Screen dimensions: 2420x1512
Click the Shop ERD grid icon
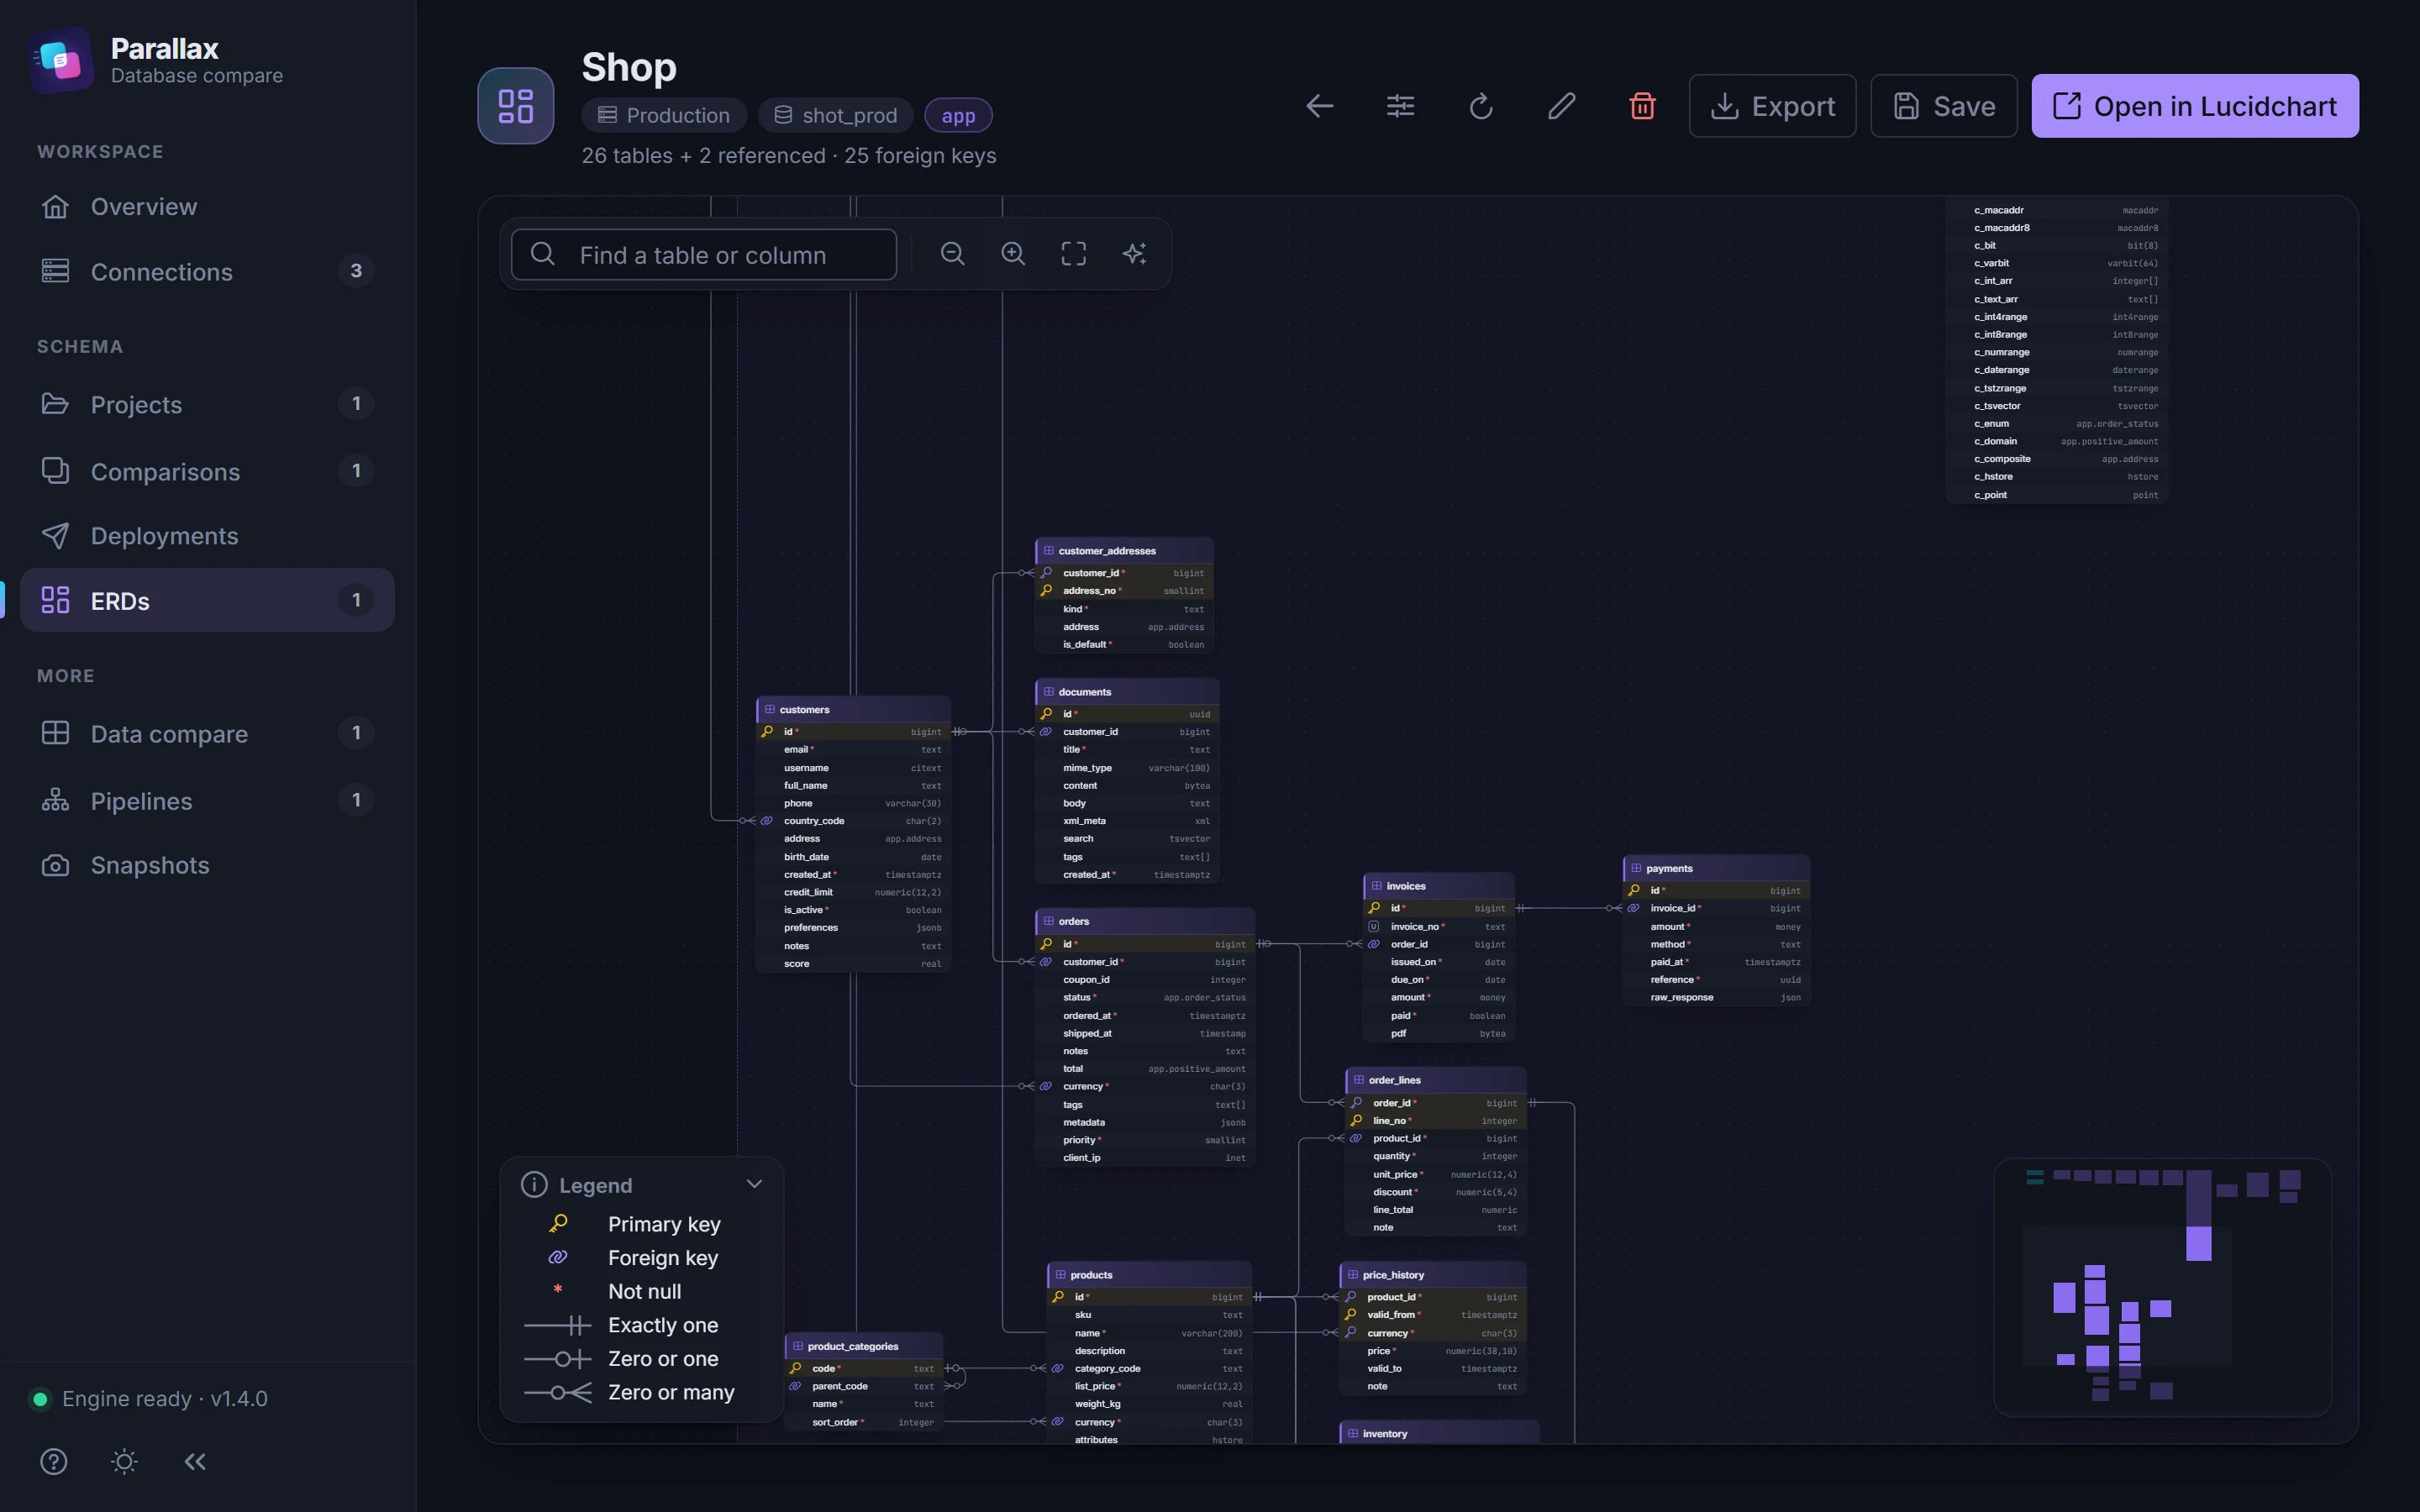516,106
